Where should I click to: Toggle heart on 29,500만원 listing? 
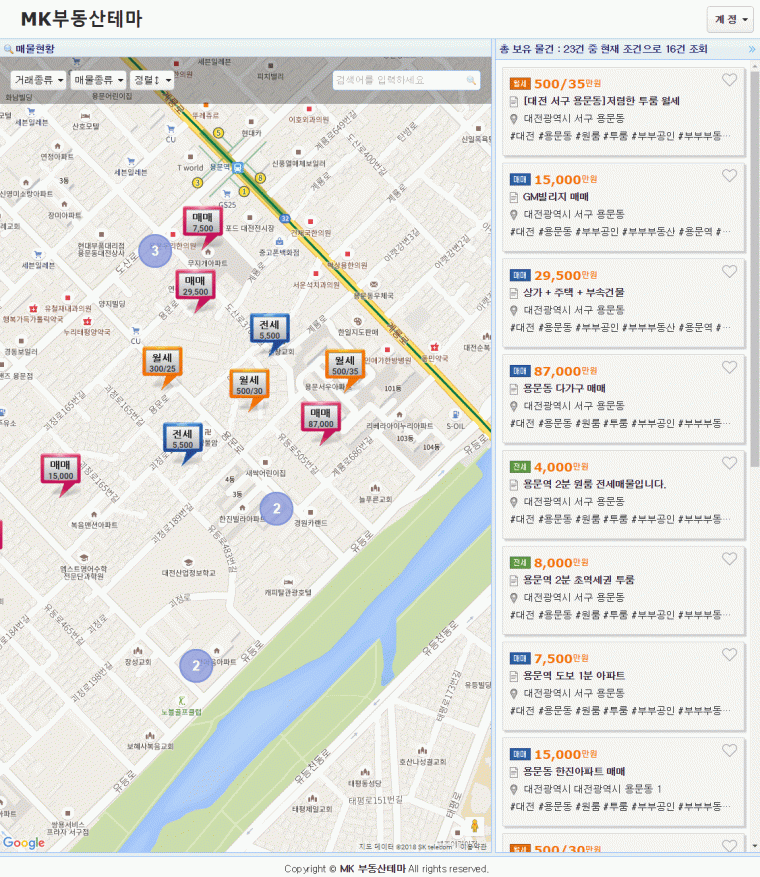pos(729,271)
